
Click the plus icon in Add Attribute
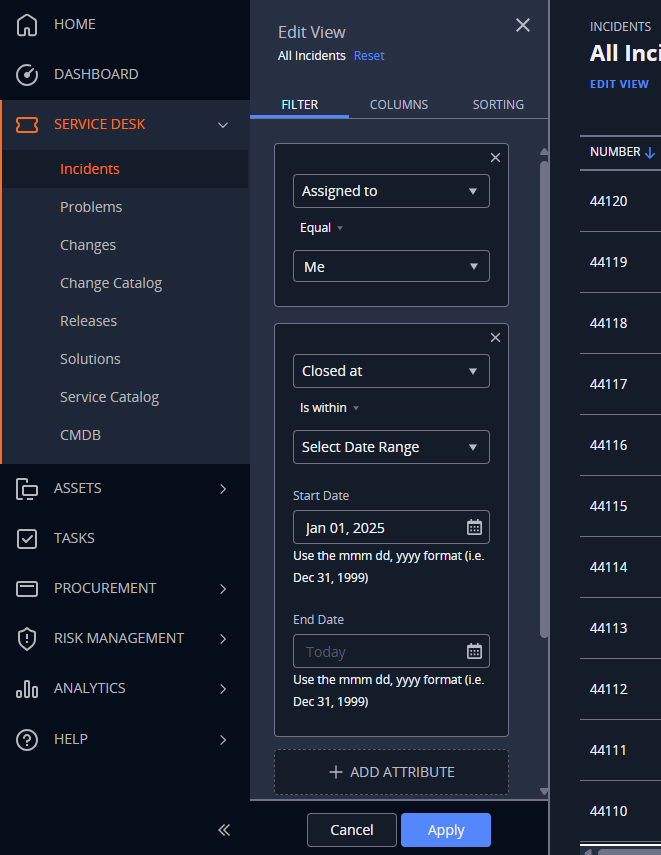pos(336,772)
